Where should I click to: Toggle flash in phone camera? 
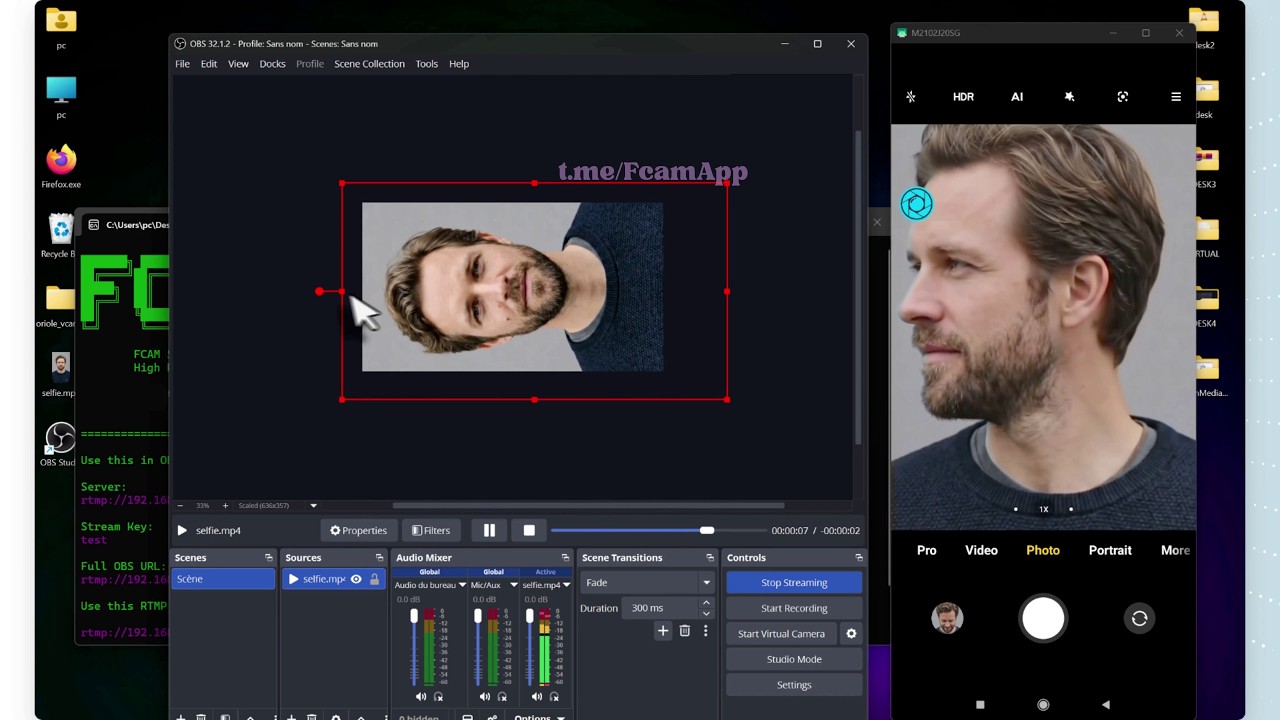pos(911,97)
